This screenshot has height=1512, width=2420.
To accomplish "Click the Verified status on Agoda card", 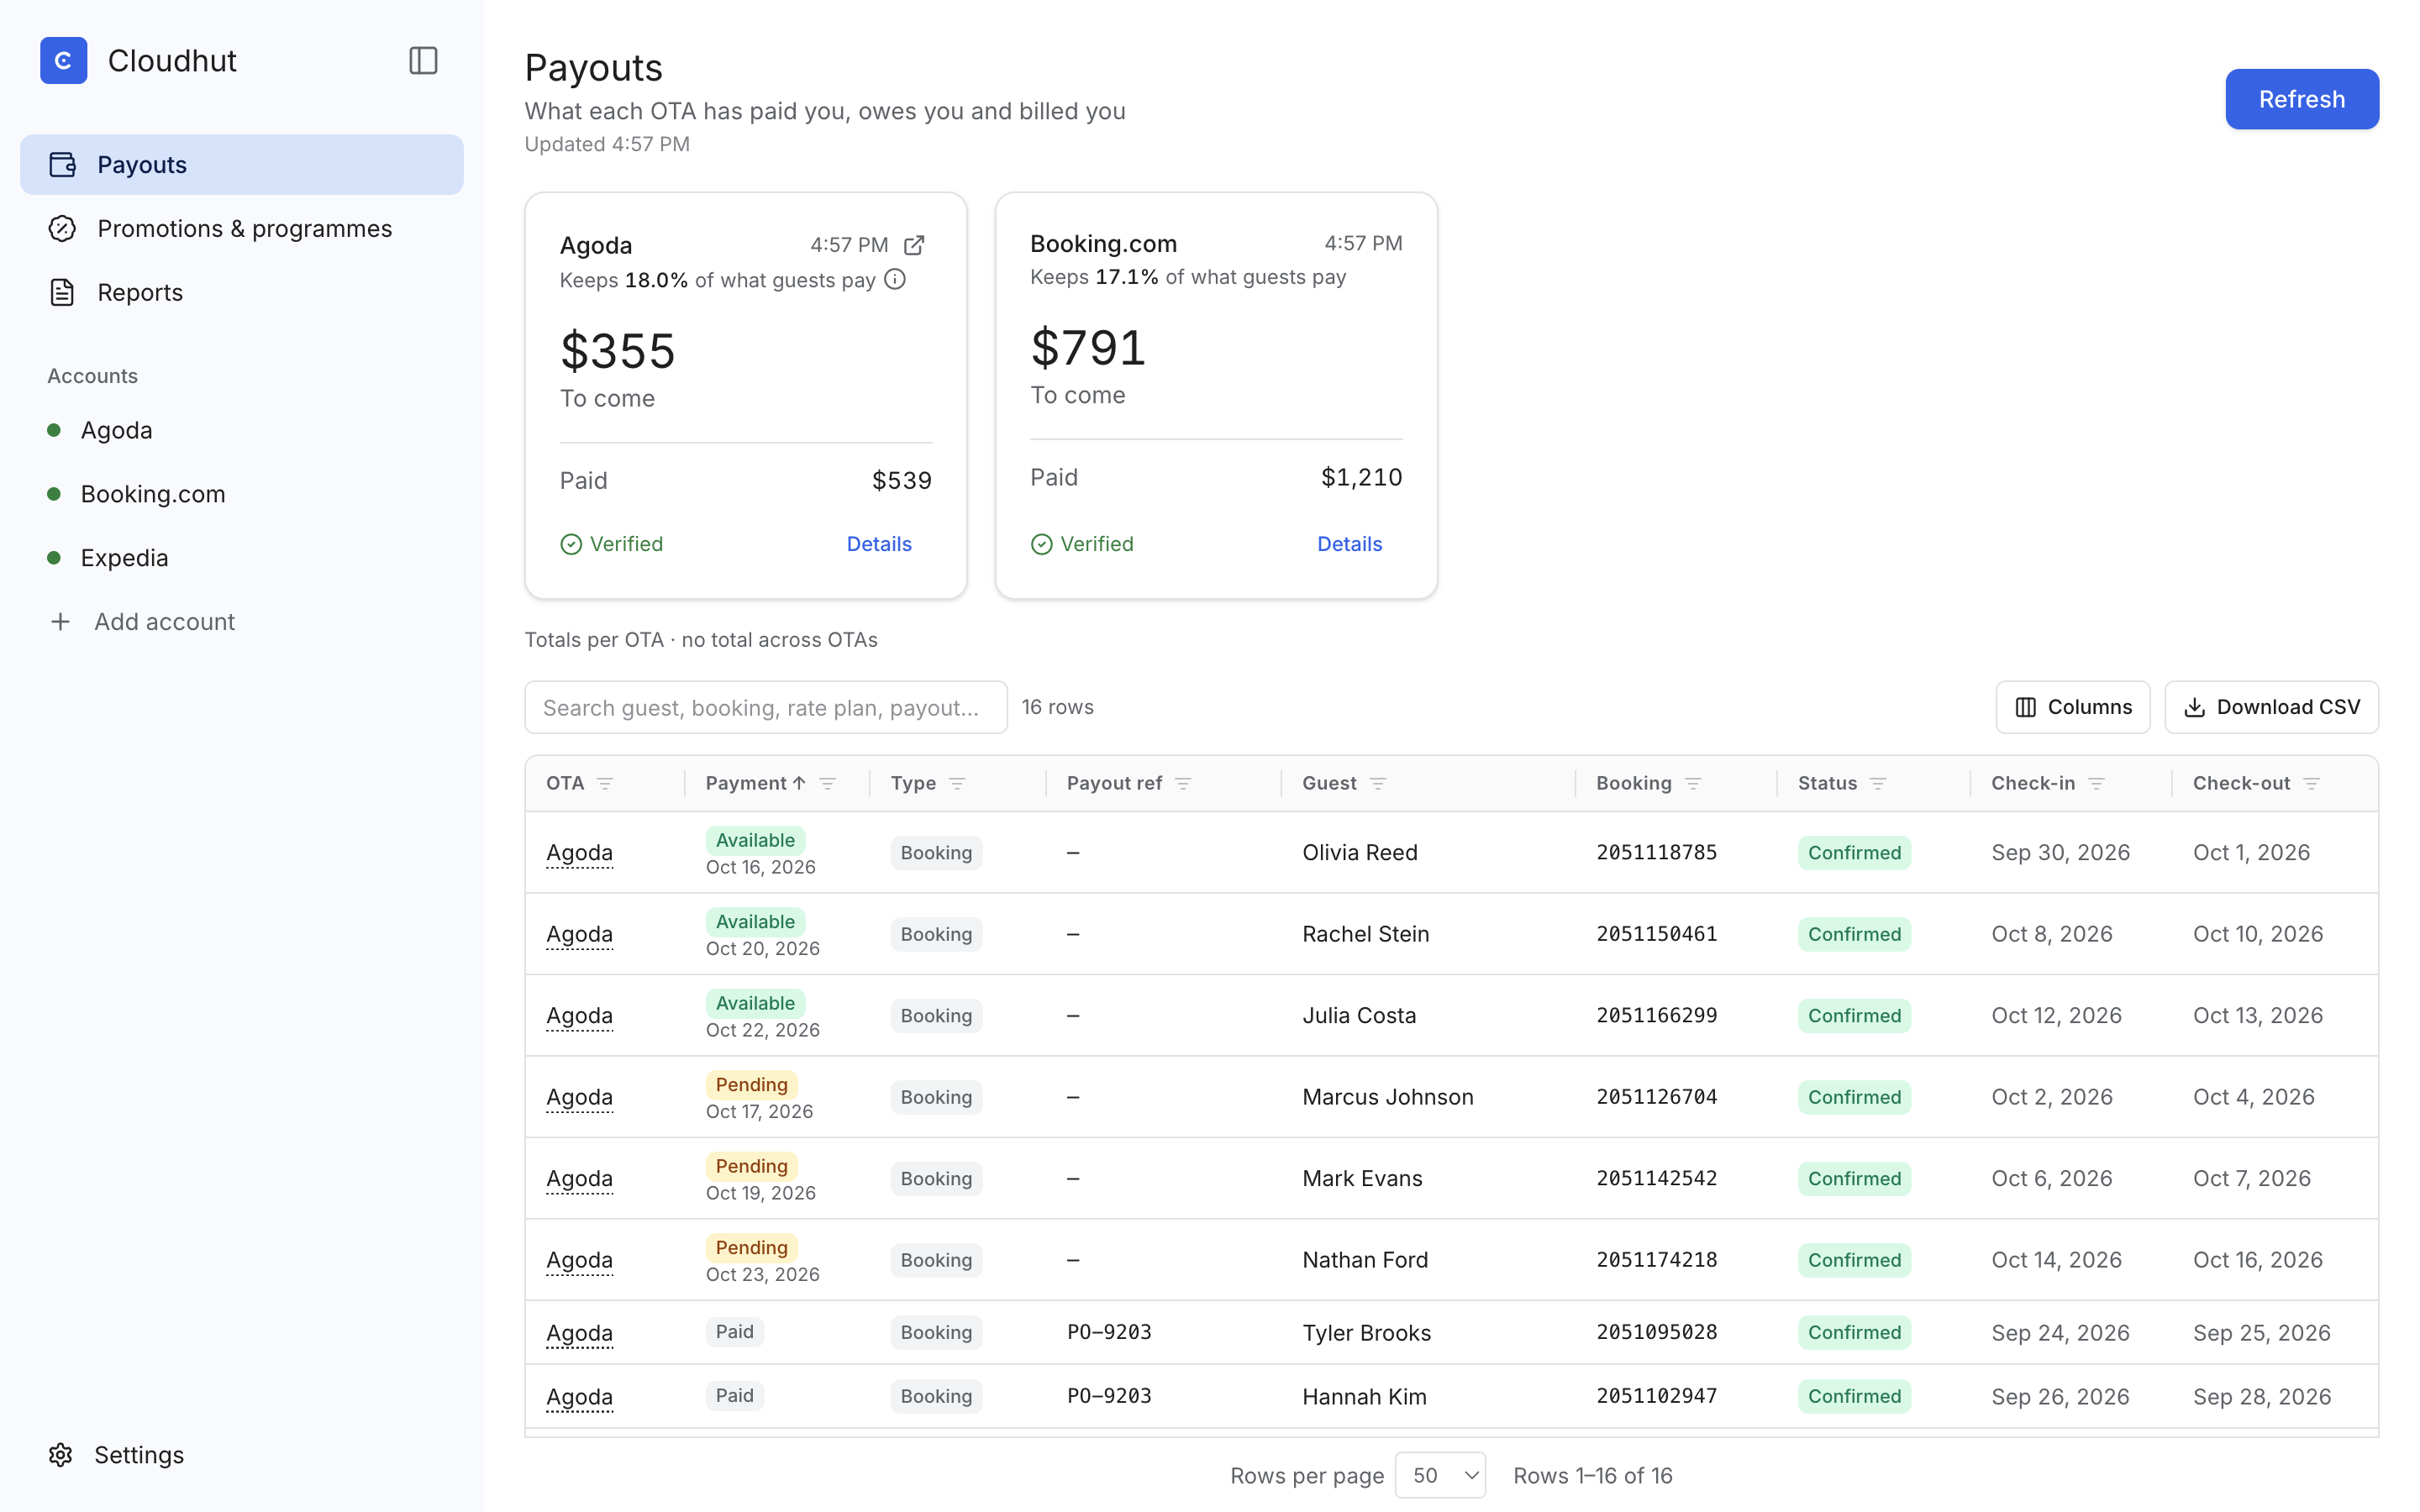I will click(x=612, y=544).
